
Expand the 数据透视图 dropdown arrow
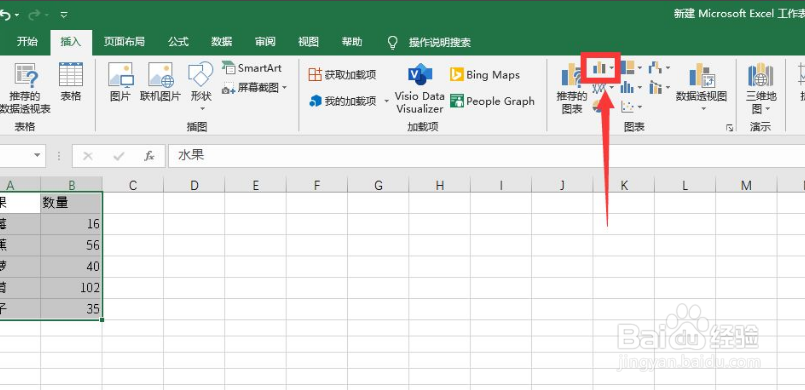[703, 108]
